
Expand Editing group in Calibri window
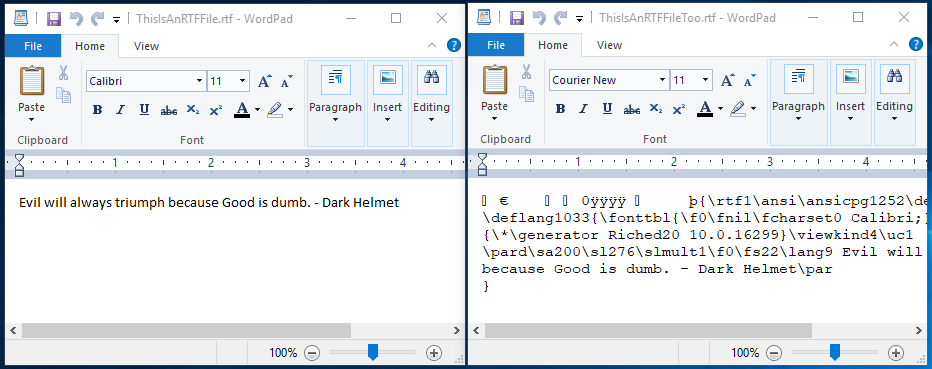click(431, 103)
